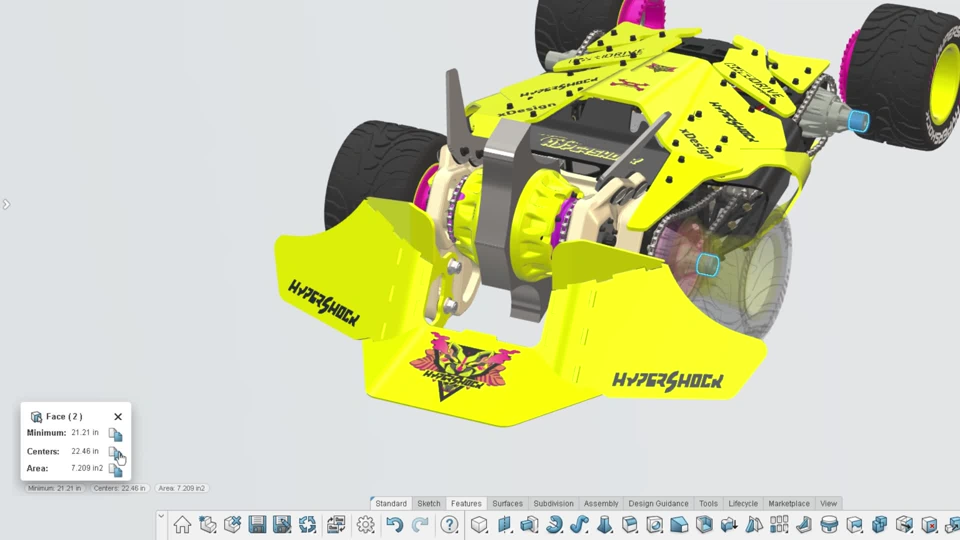The image size is (960, 540).
Task: Open the Marketplace tab
Action: (x=789, y=503)
